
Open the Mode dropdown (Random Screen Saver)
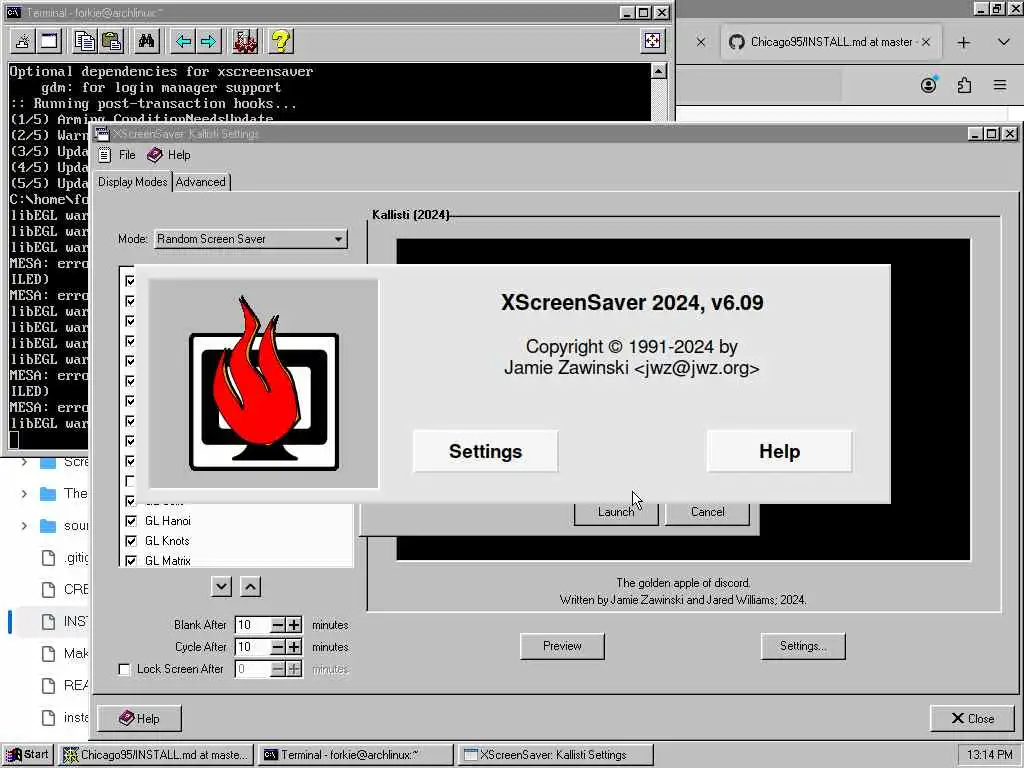pos(251,239)
